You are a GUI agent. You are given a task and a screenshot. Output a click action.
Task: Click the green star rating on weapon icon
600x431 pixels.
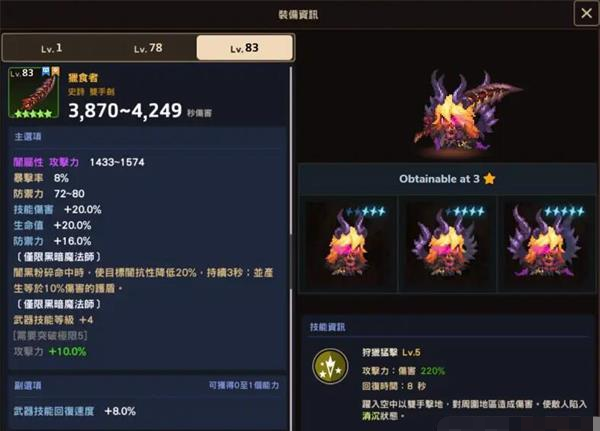click(33, 113)
